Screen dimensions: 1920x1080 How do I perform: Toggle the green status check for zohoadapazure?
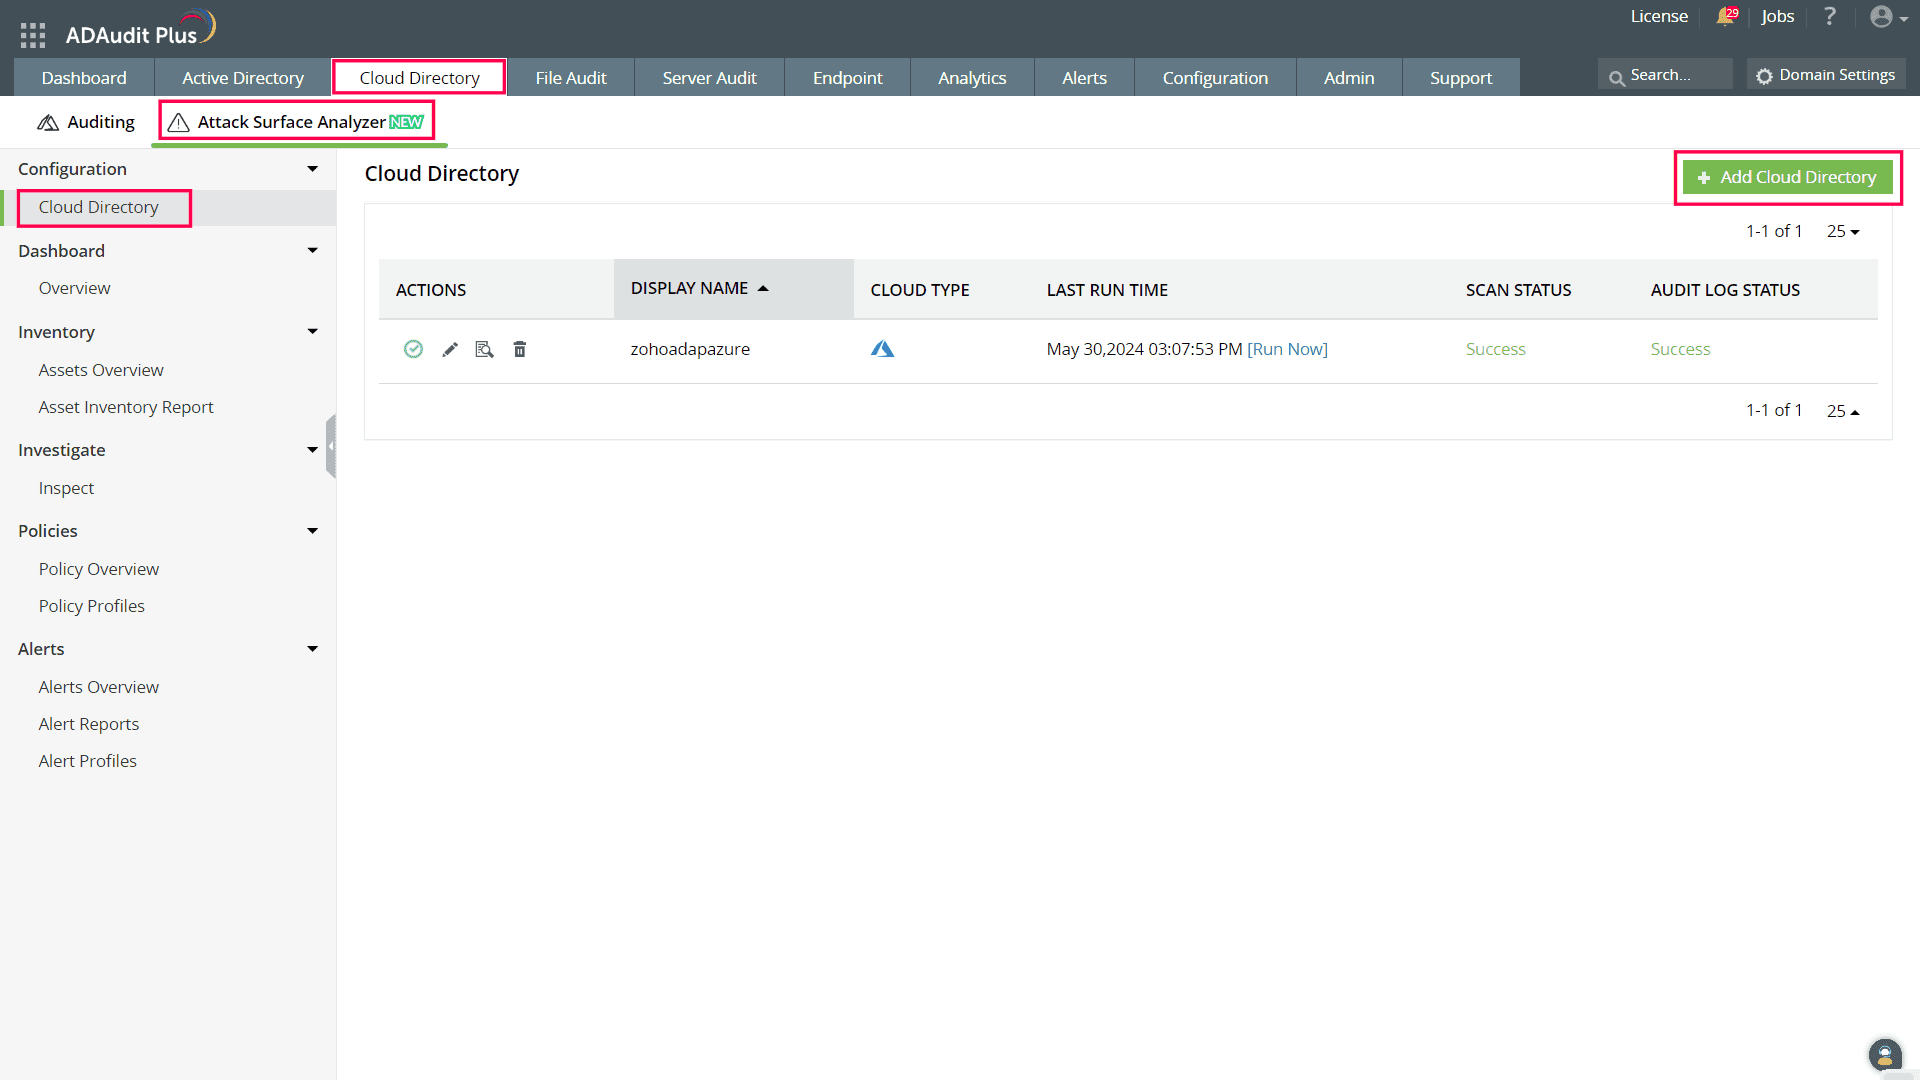coord(413,349)
